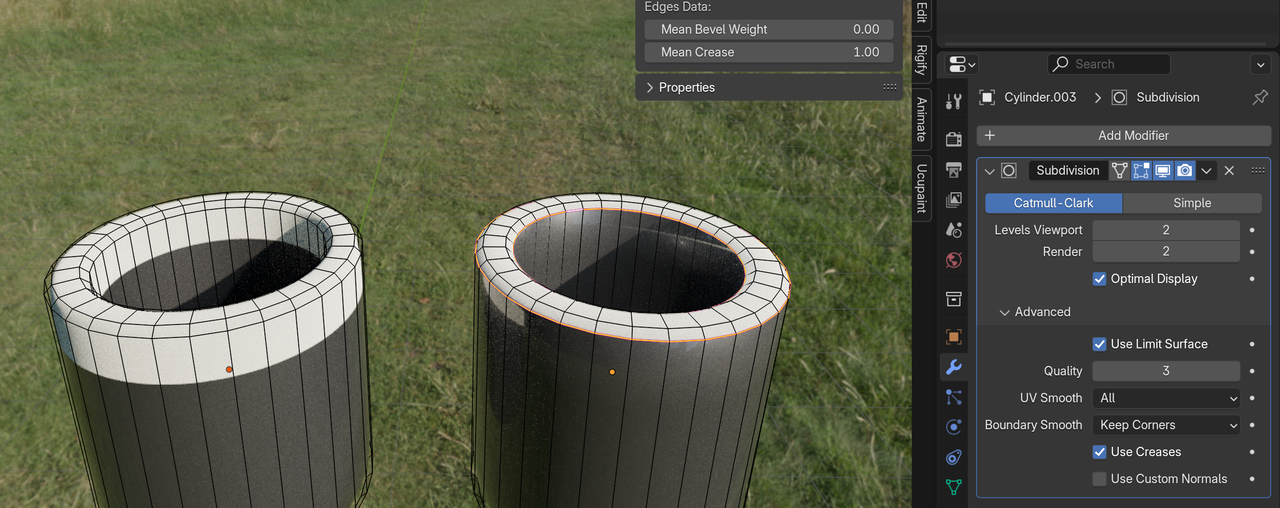Click the Subdivision modifier name field
This screenshot has width=1280, height=508.
tap(1067, 171)
